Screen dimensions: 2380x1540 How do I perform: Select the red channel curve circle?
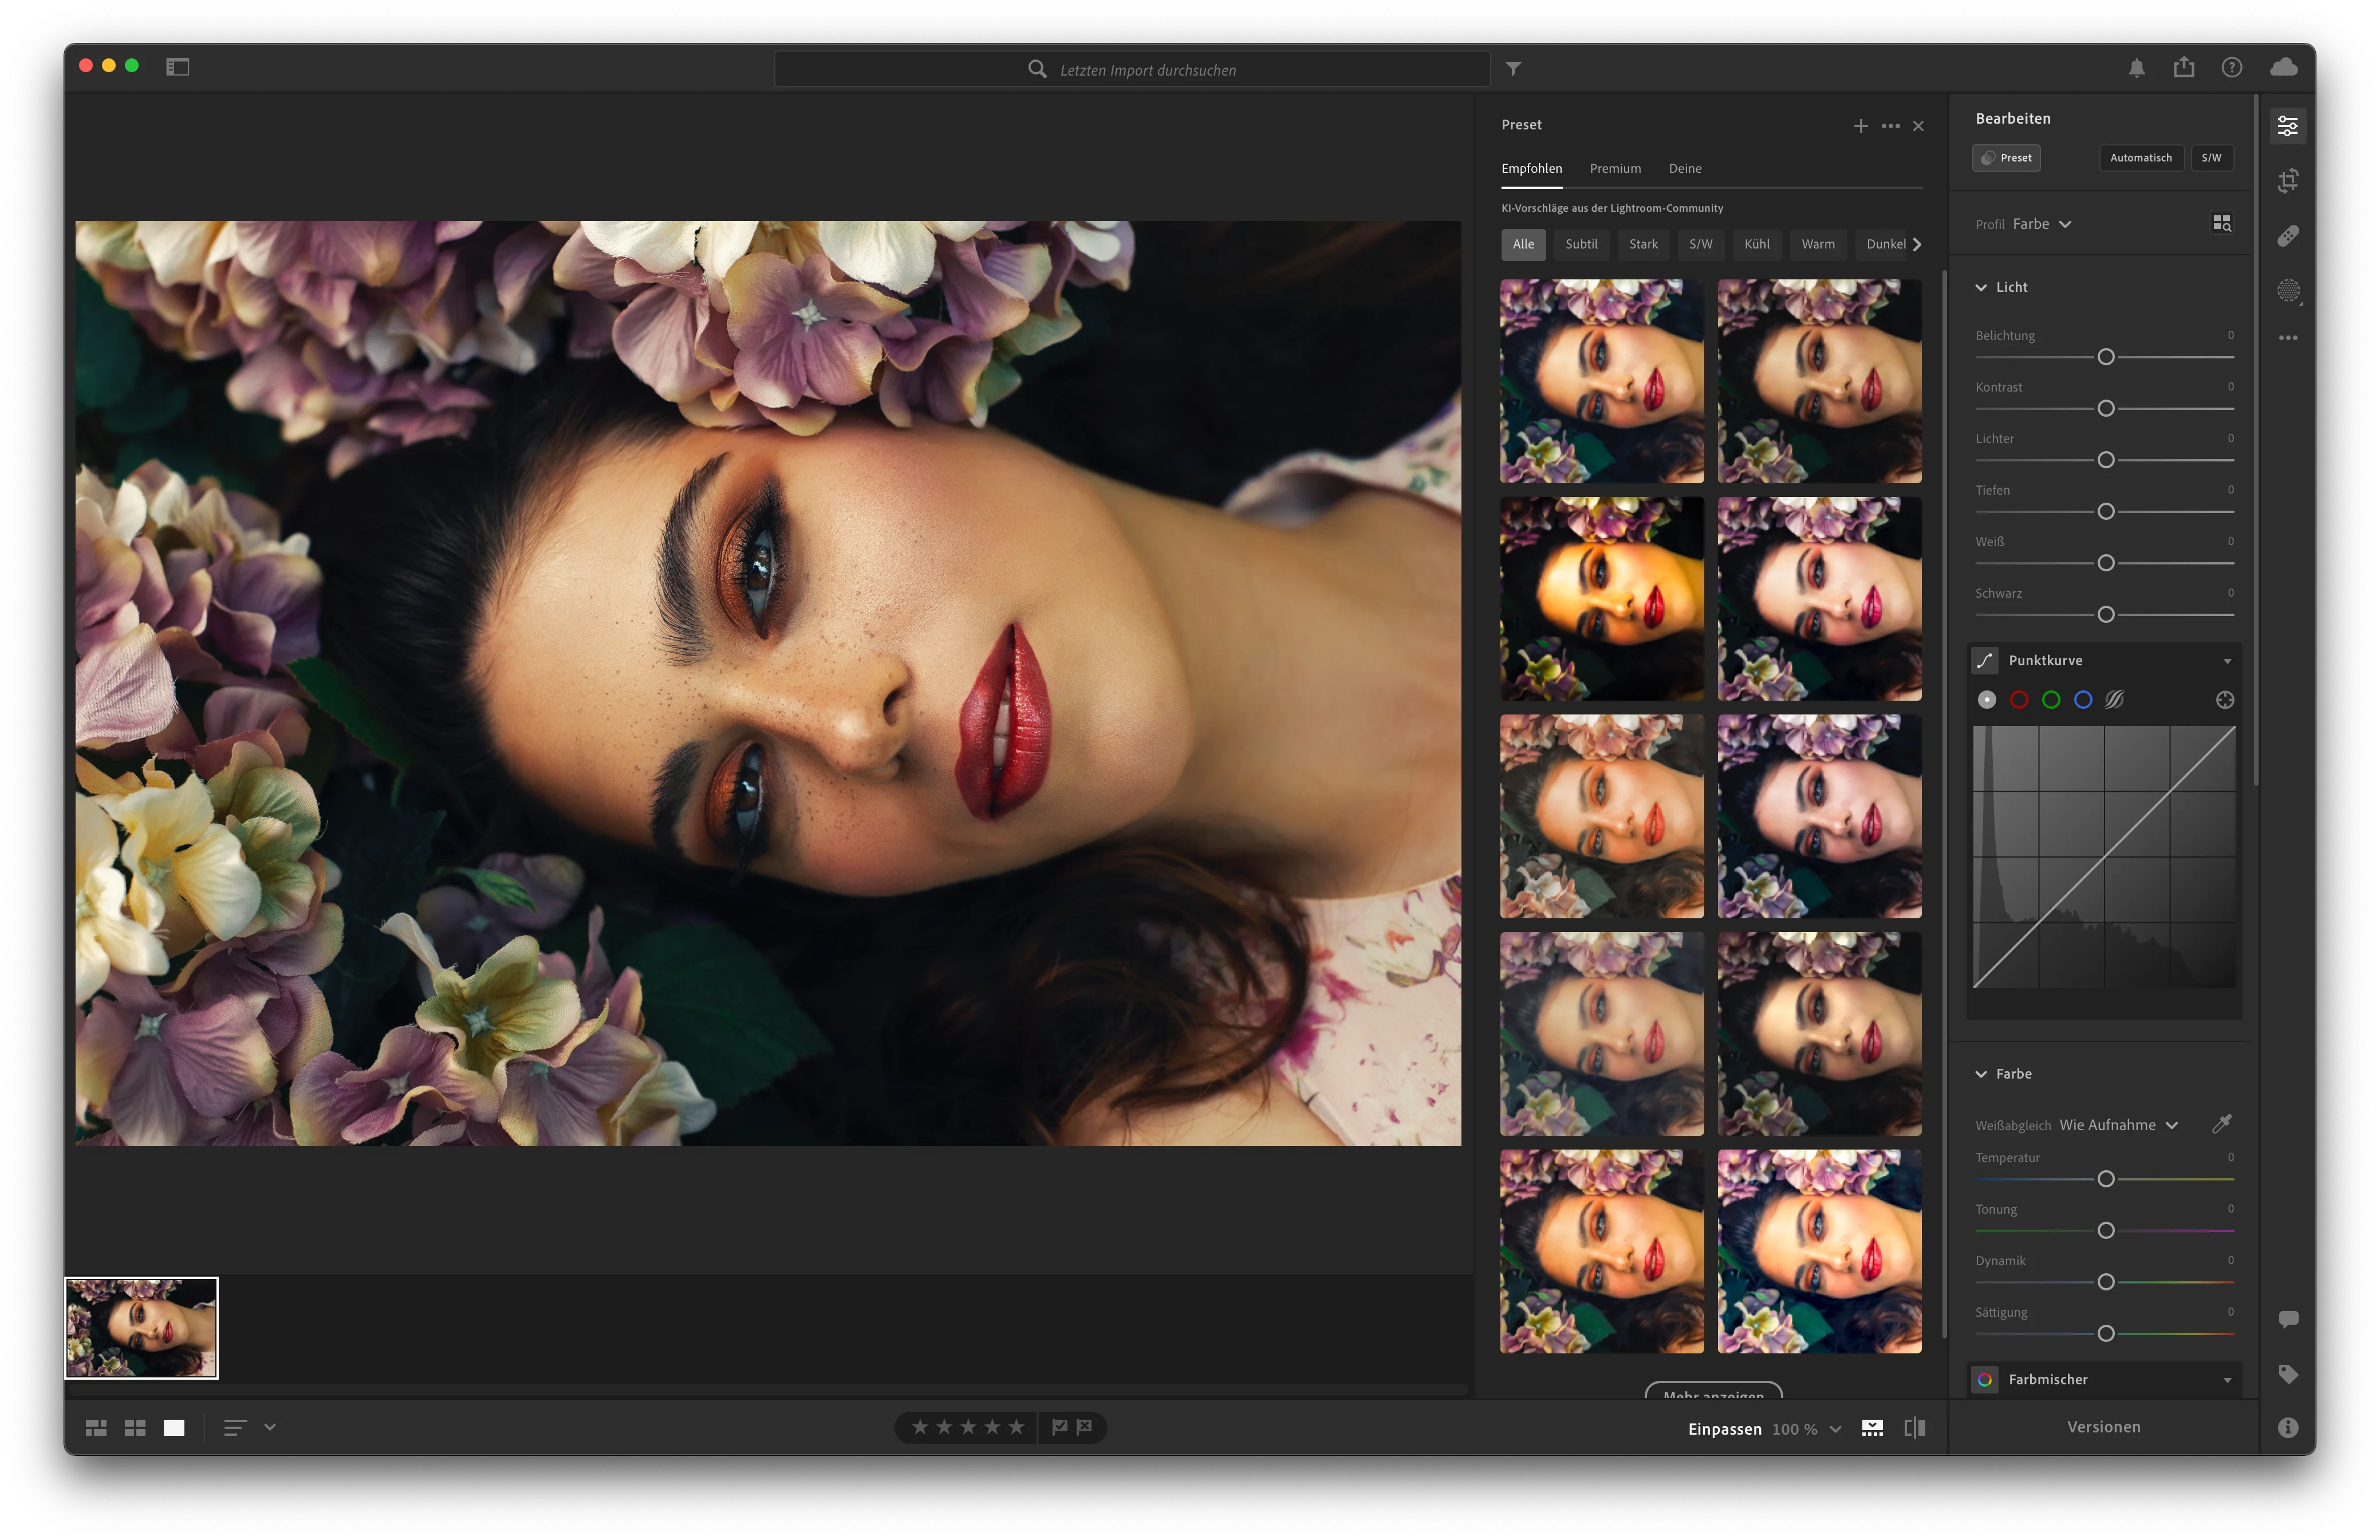[2019, 700]
